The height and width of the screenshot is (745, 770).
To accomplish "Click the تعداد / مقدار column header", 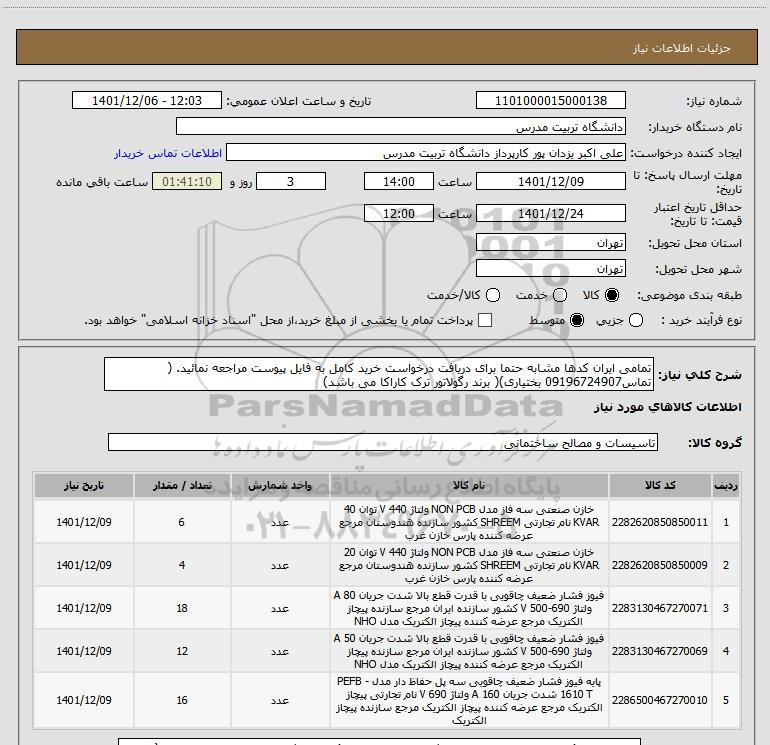I will (182, 486).
